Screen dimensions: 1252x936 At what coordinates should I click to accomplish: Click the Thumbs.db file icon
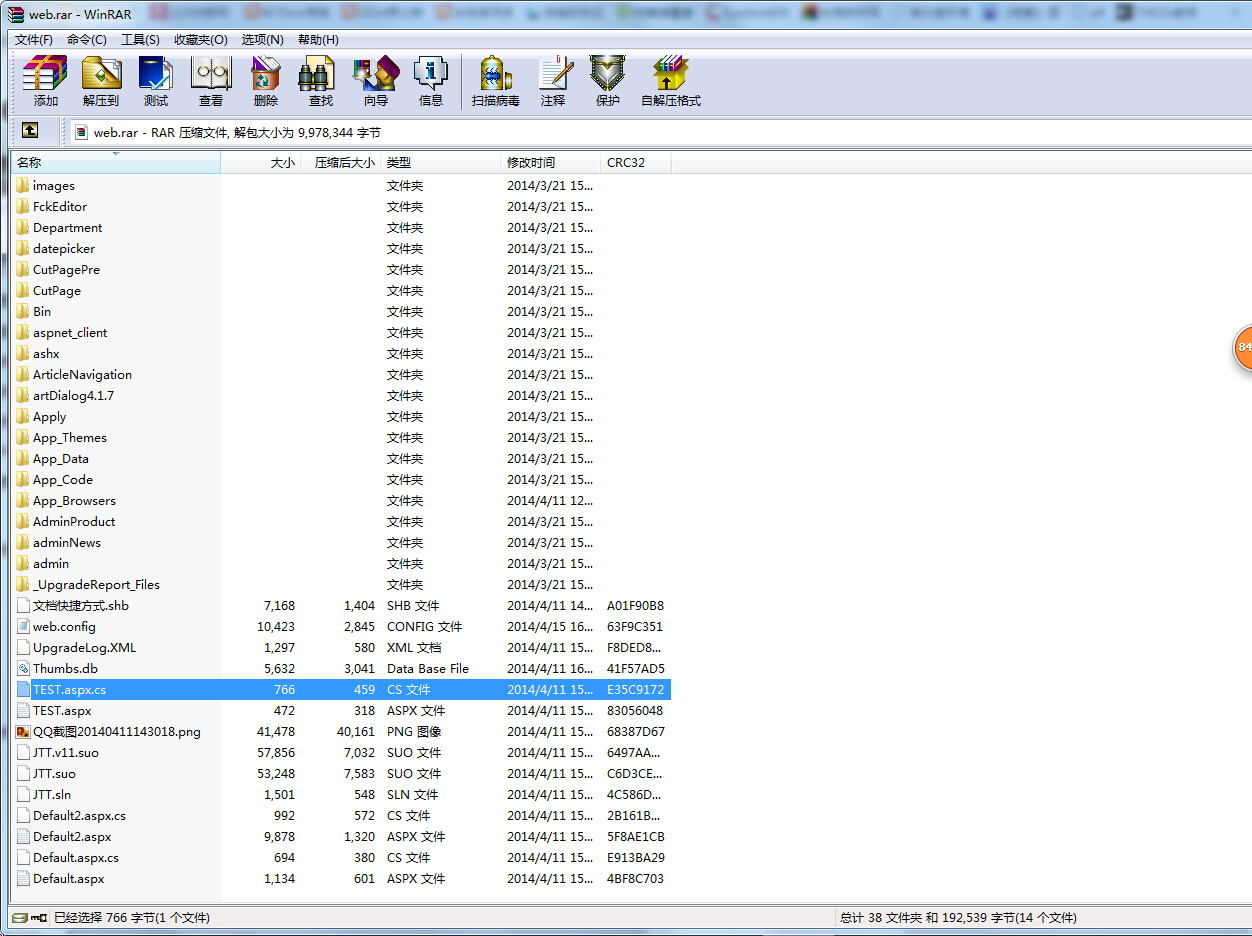23,668
